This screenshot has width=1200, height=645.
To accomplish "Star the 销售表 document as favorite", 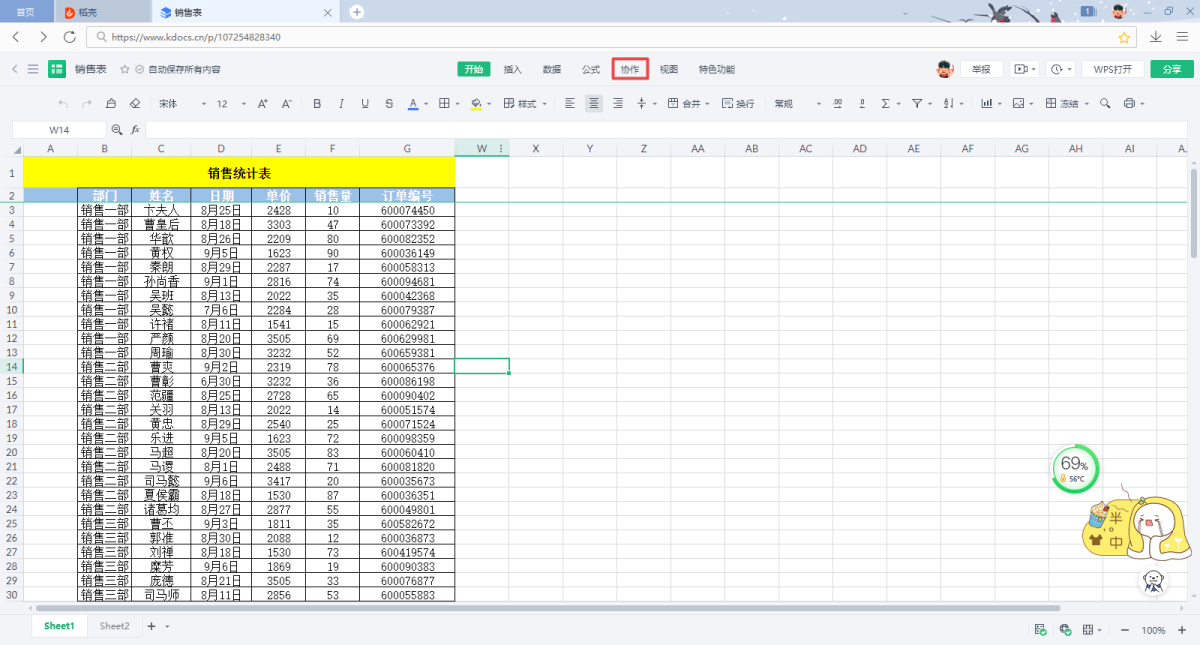I will point(125,70).
